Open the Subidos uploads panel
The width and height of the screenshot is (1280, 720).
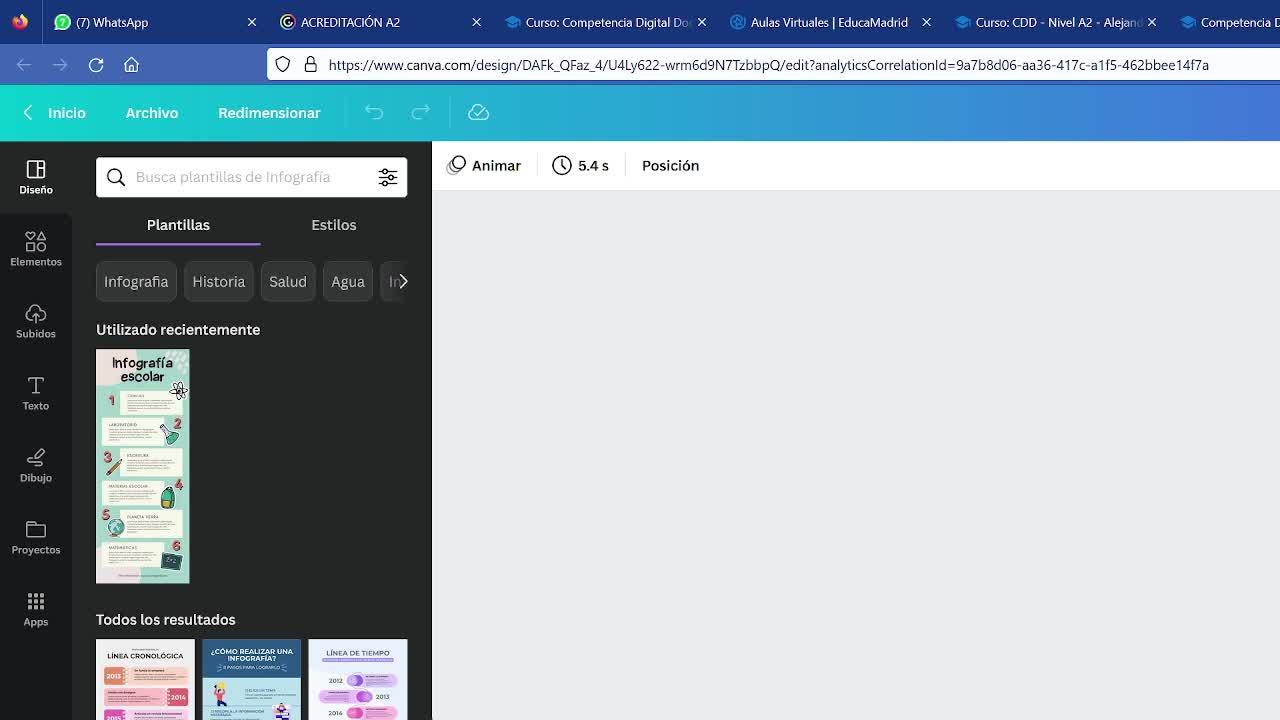36,321
